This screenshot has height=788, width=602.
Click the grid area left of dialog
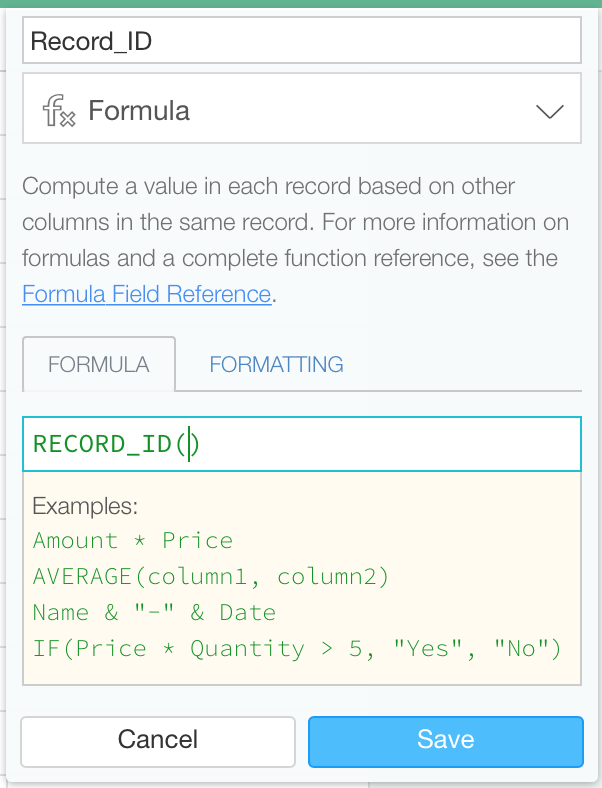(x=3, y=402)
